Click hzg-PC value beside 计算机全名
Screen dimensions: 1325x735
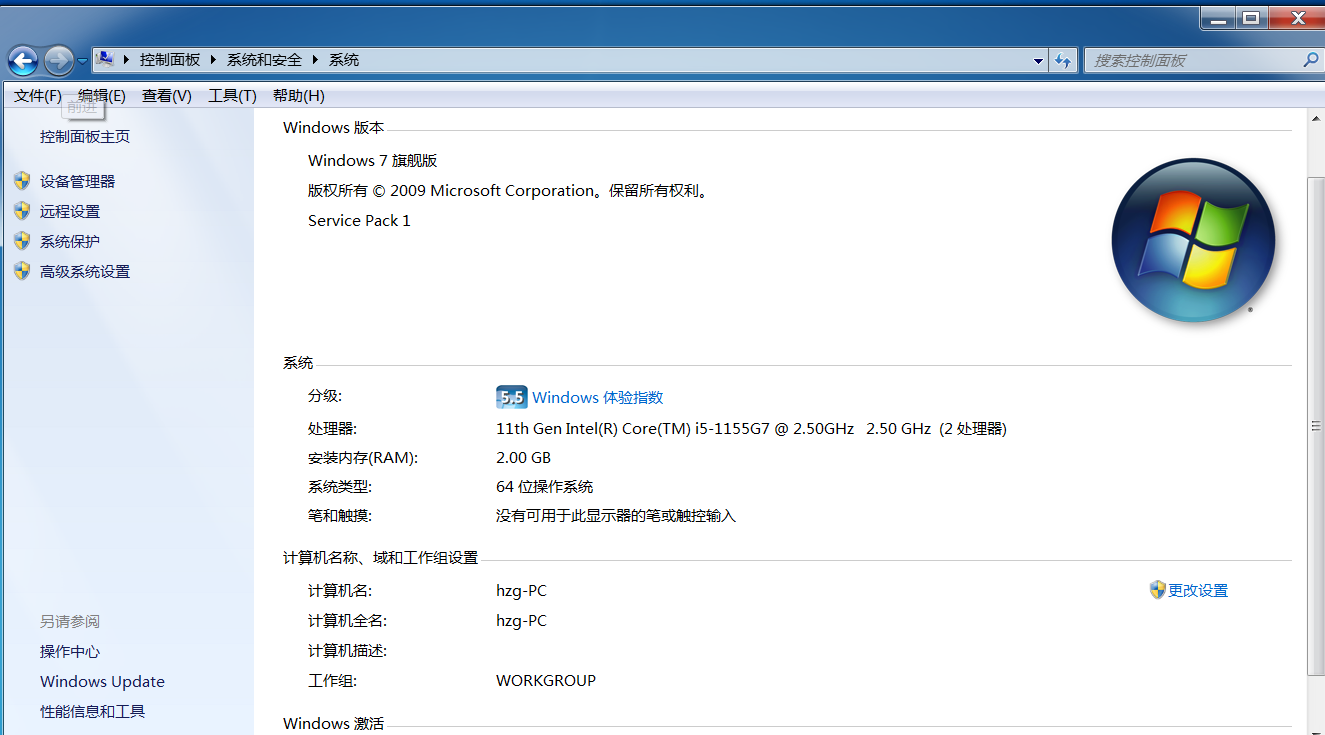coord(521,621)
